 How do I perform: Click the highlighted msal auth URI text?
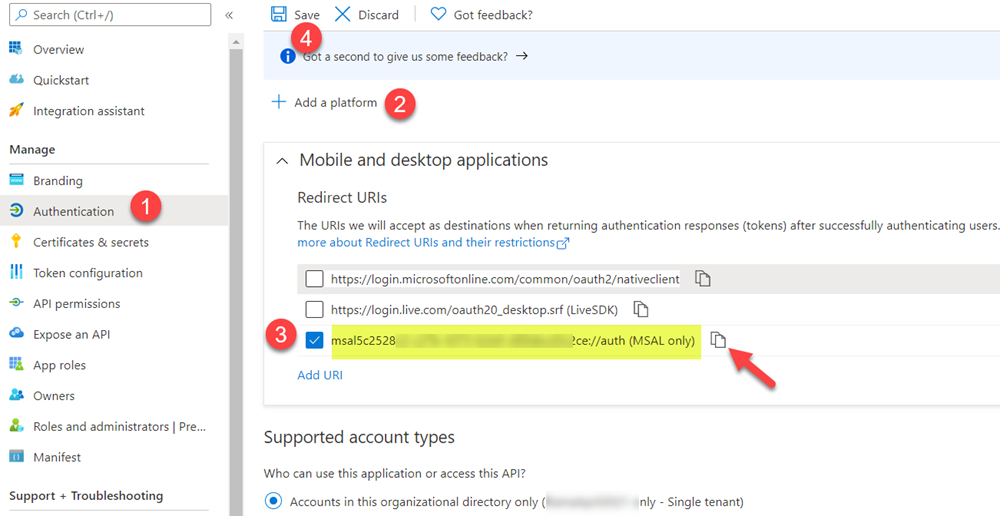pyautogui.click(x=513, y=341)
